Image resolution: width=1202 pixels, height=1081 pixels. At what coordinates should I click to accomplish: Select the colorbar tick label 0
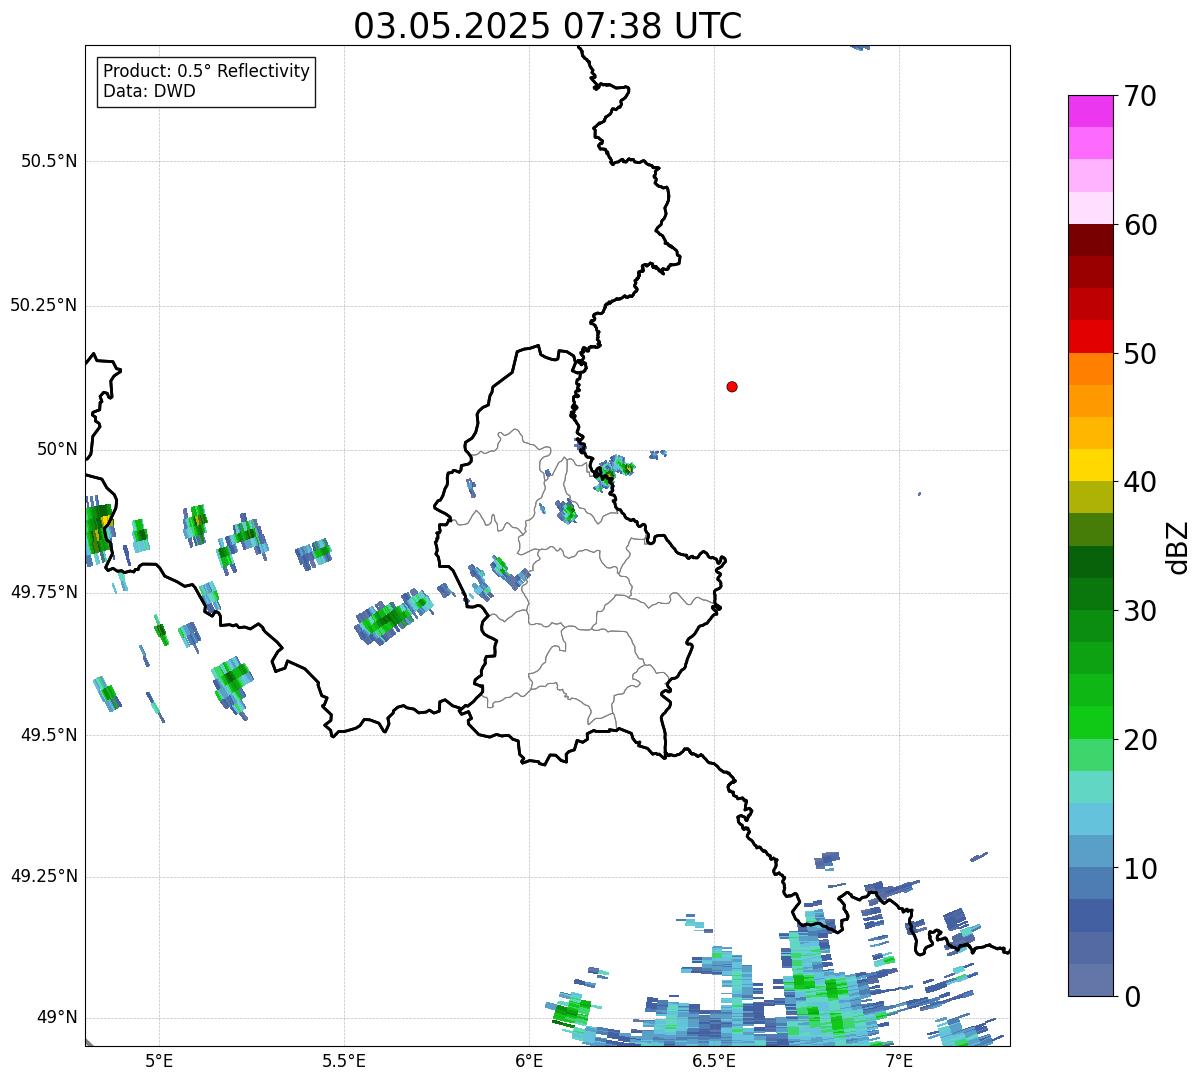[x=1132, y=997]
